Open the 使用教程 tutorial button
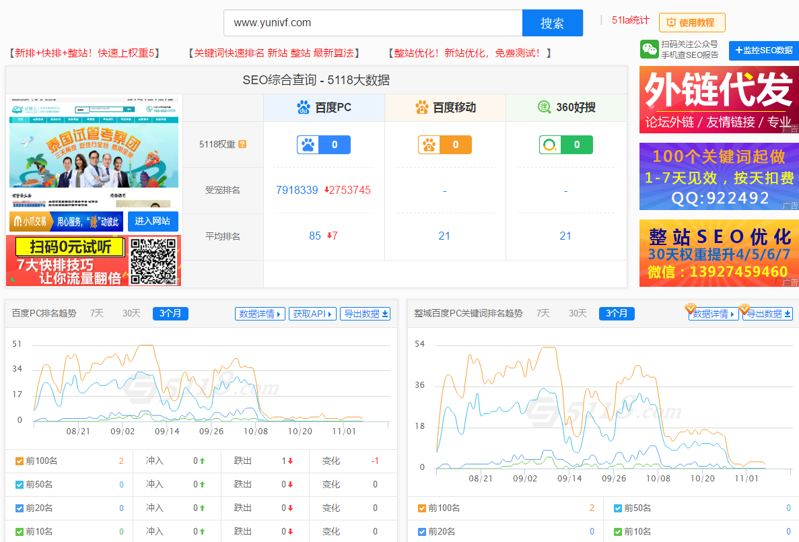 [x=692, y=23]
